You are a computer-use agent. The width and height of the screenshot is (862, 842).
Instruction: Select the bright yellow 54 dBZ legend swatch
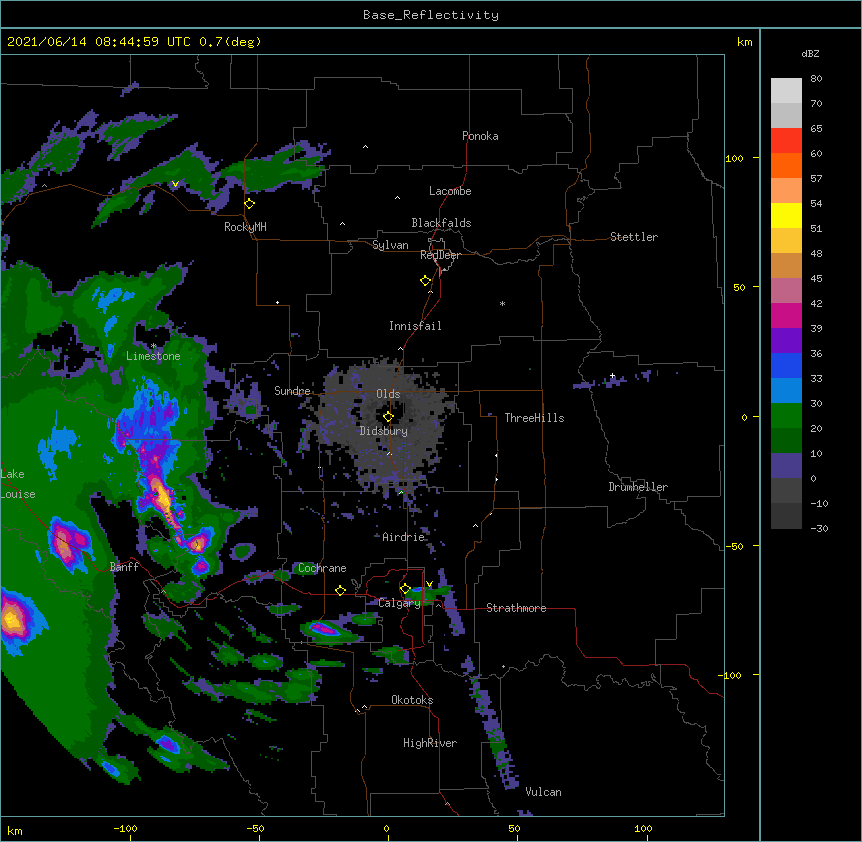pyautogui.click(x=786, y=216)
